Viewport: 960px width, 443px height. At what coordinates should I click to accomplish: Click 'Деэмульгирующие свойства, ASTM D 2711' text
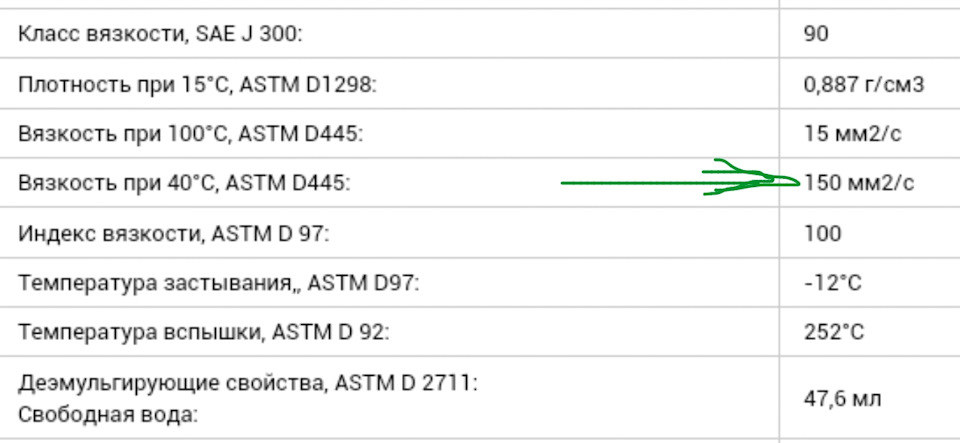(247, 383)
